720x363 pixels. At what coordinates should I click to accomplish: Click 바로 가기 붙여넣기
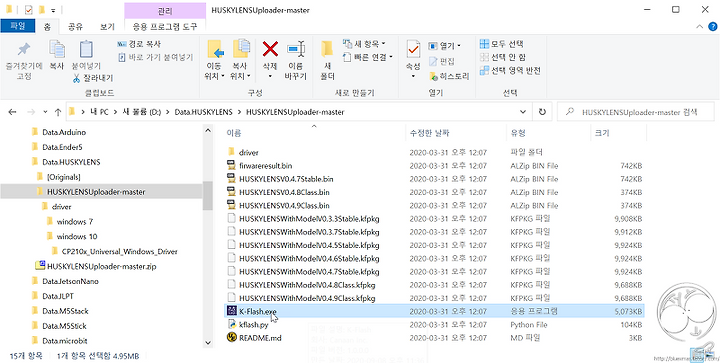tap(156, 58)
